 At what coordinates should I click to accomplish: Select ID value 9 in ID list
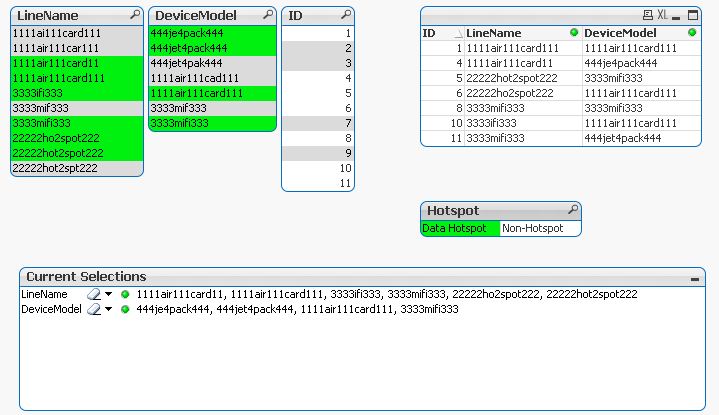(318, 153)
